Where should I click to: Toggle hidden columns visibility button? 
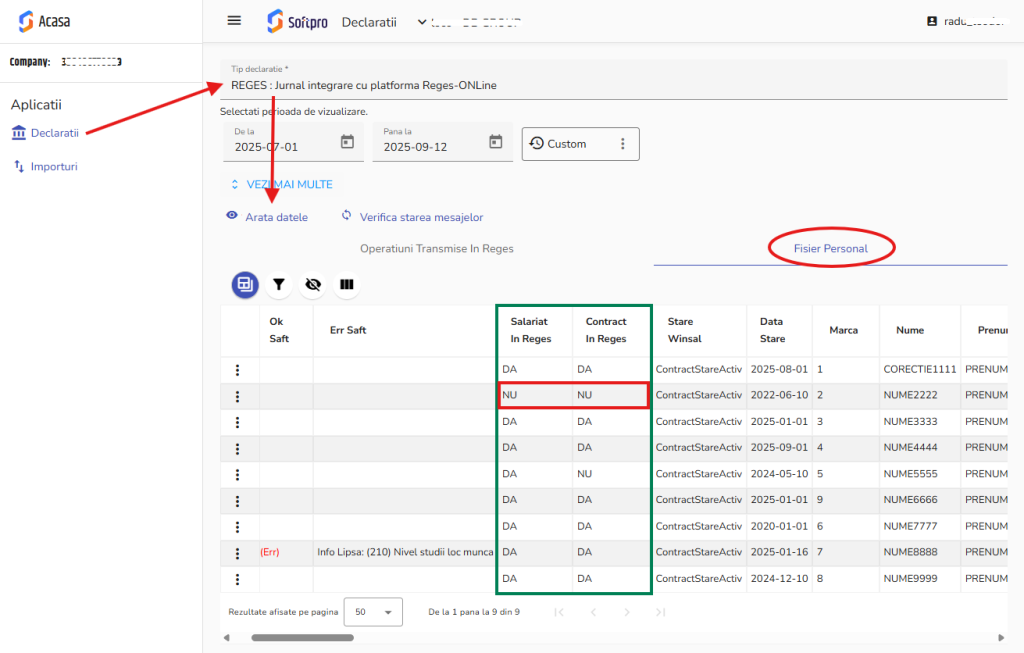pos(313,285)
